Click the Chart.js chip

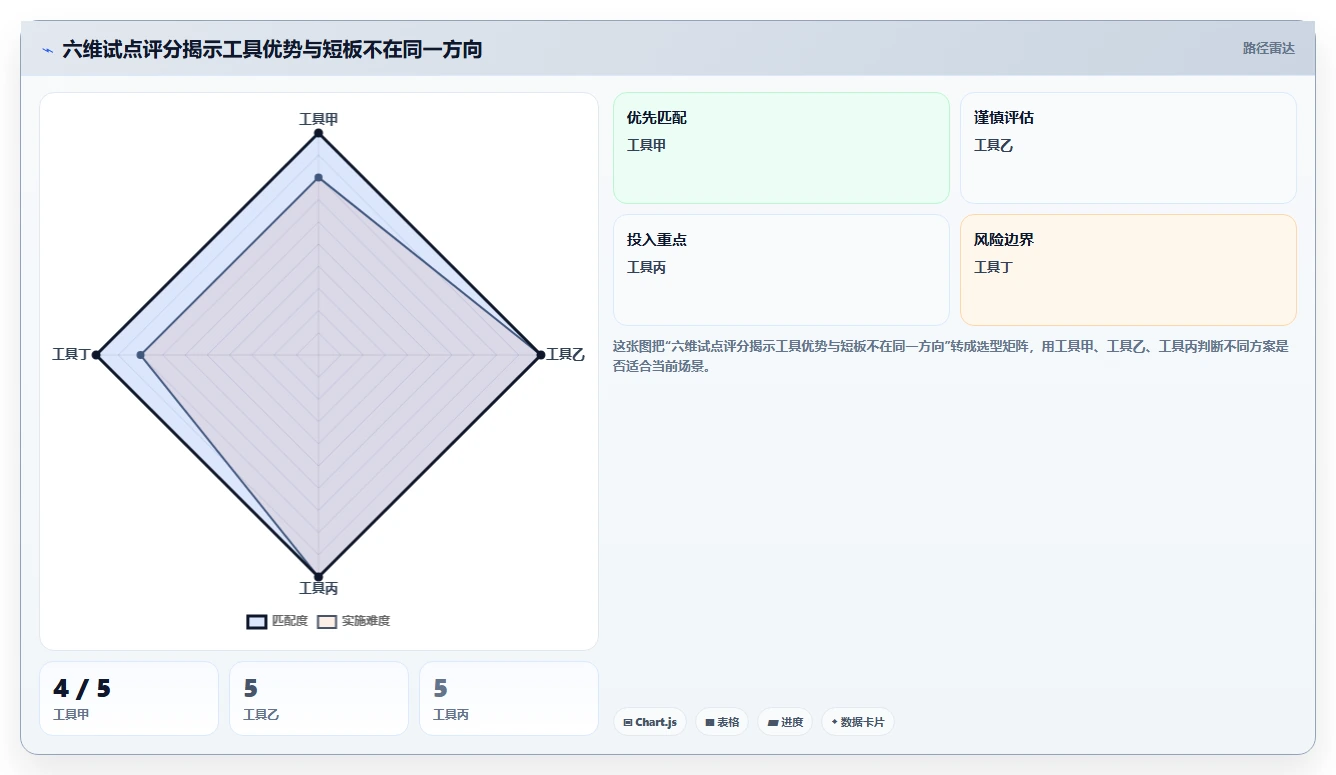[x=650, y=722]
